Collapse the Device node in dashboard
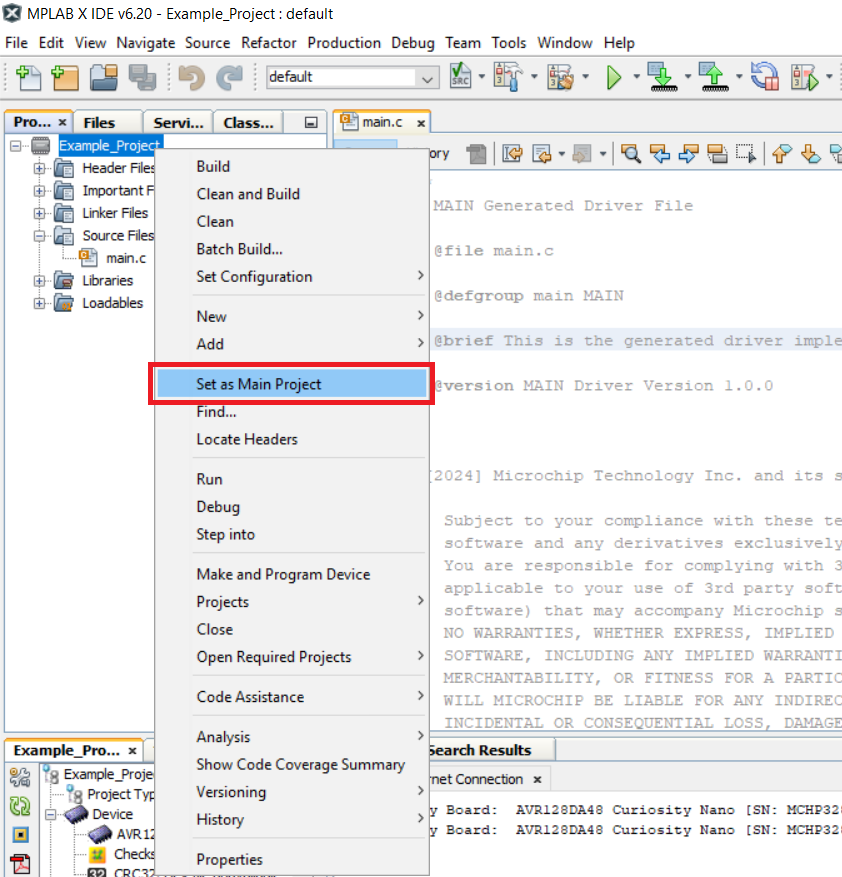The width and height of the screenshot is (842, 877). coord(50,814)
